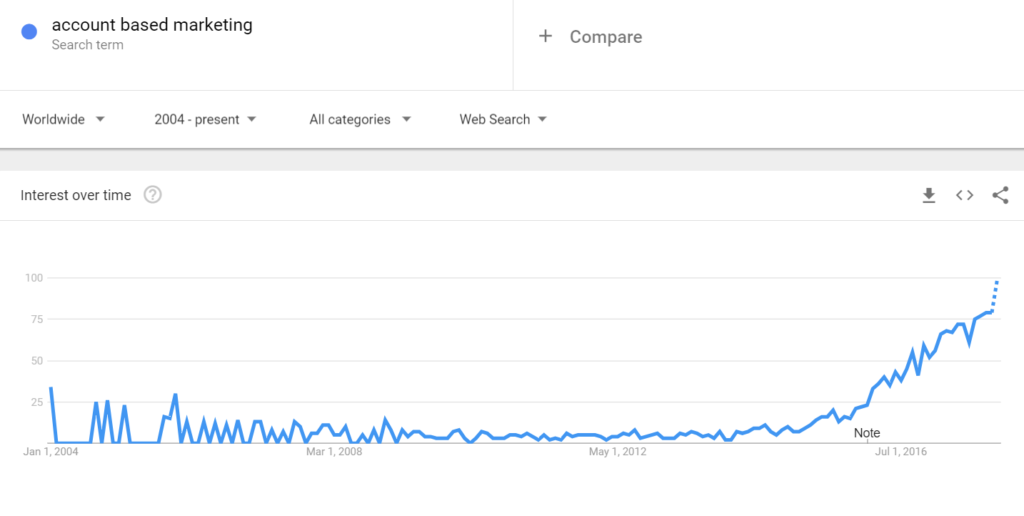Open the embed code icon
Screen dimensions: 1024x516
(965, 195)
